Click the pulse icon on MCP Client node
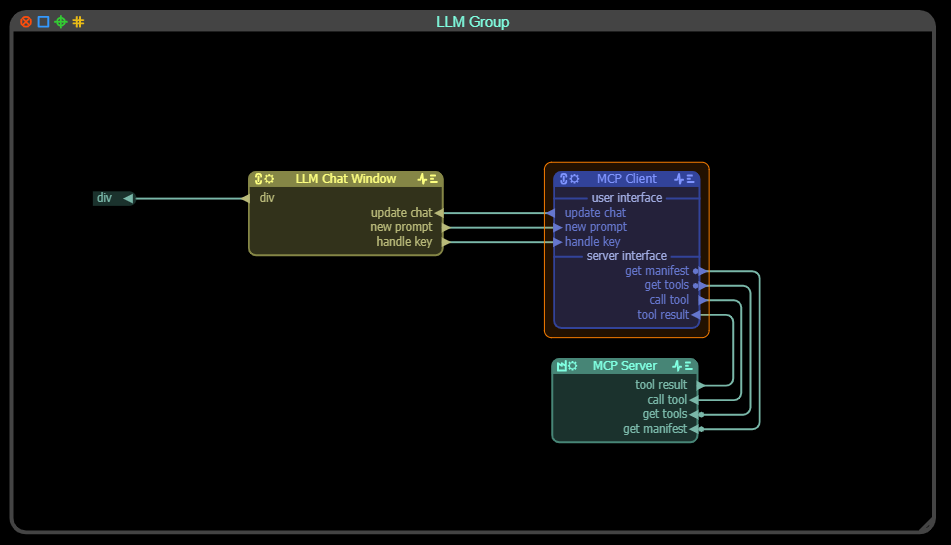This screenshot has height=545, width=951. click(x=679, y=179)
